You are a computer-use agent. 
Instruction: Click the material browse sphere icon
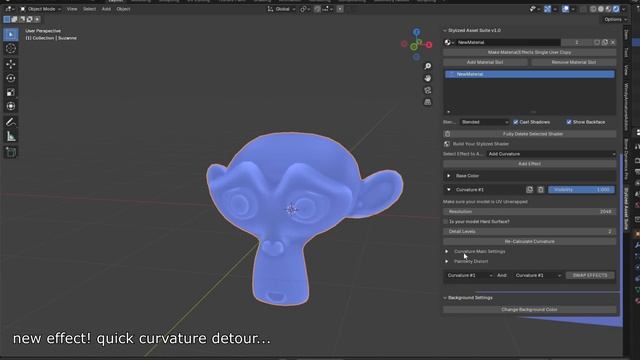tap(448, 42)
